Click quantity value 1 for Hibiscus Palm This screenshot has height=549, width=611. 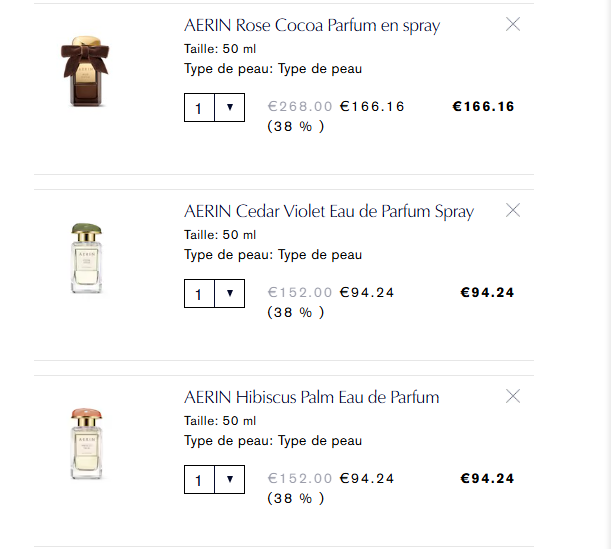[199, 480]
